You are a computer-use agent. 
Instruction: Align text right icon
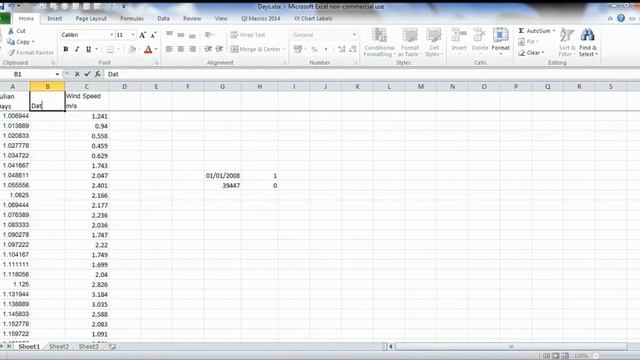(192, 49)
